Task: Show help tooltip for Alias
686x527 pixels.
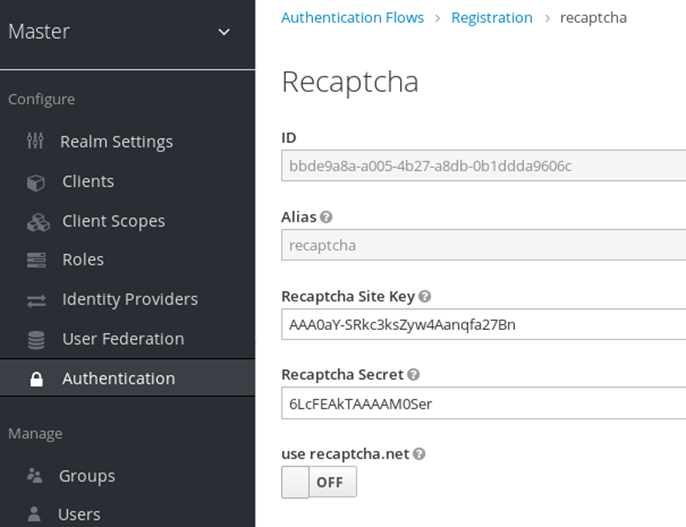Action: (326, 217)
